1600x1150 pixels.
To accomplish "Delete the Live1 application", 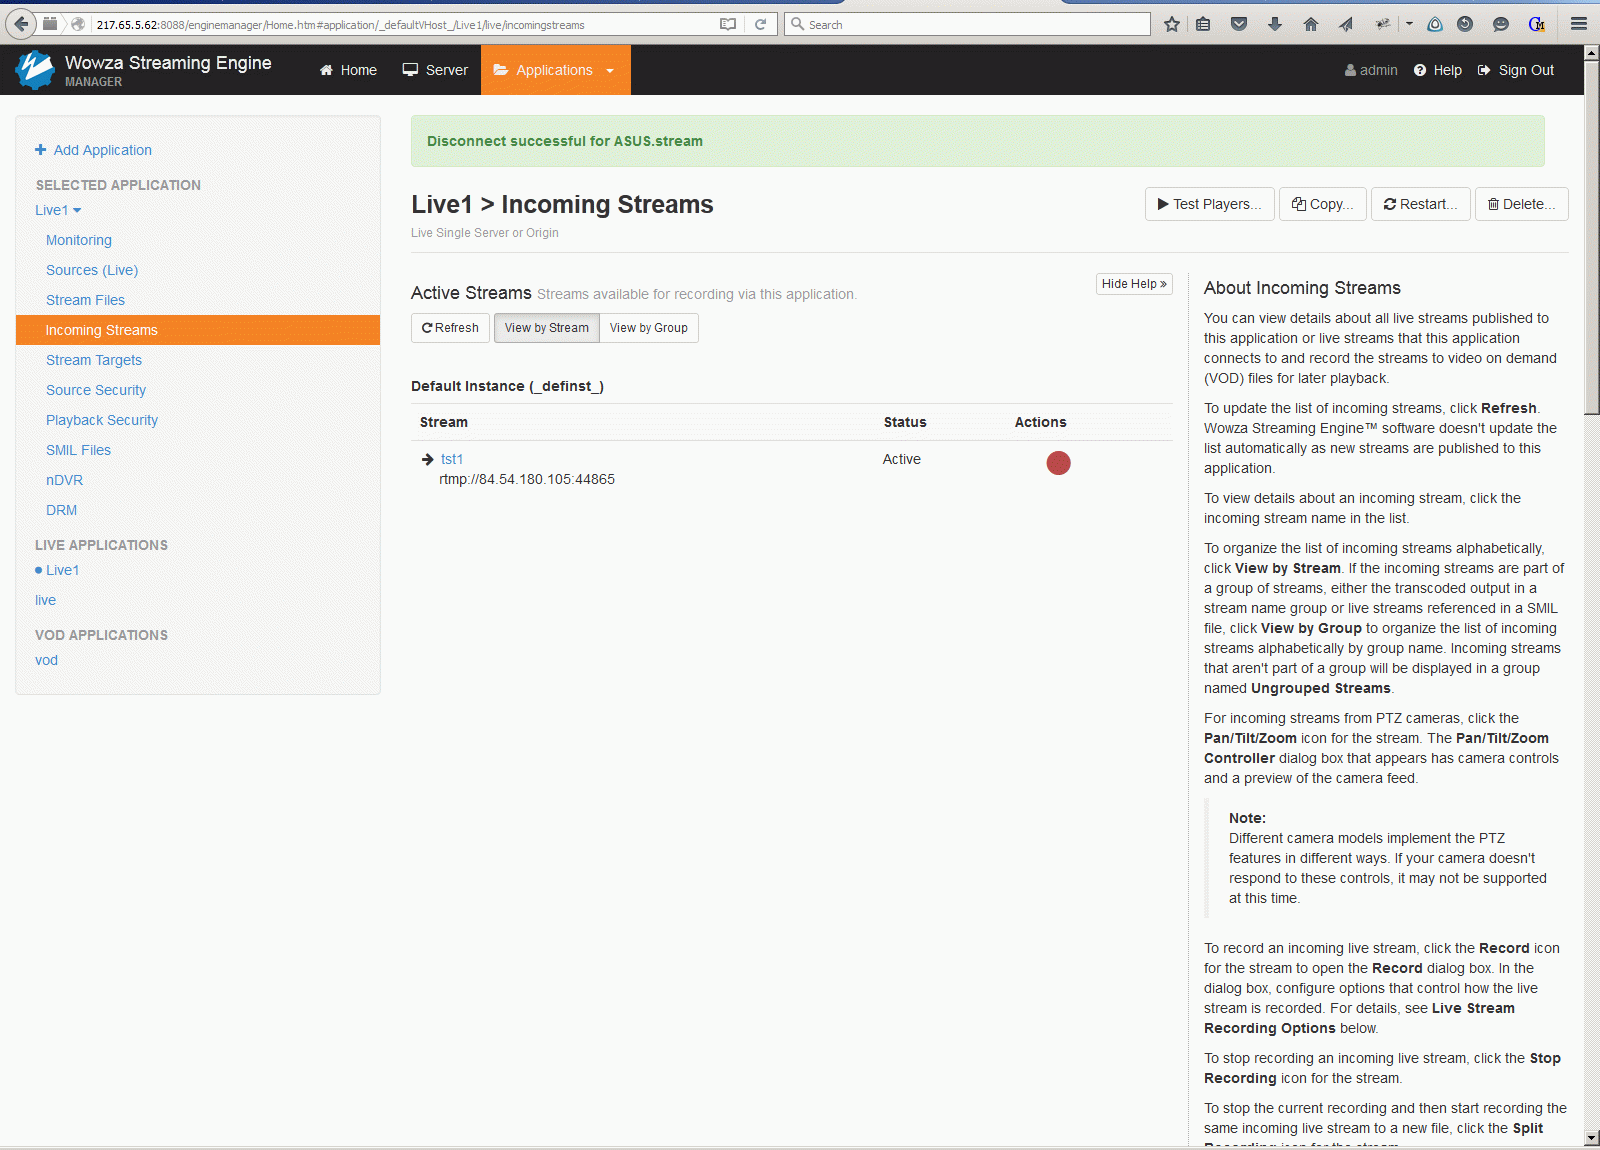I will [x=1522, y=204].
